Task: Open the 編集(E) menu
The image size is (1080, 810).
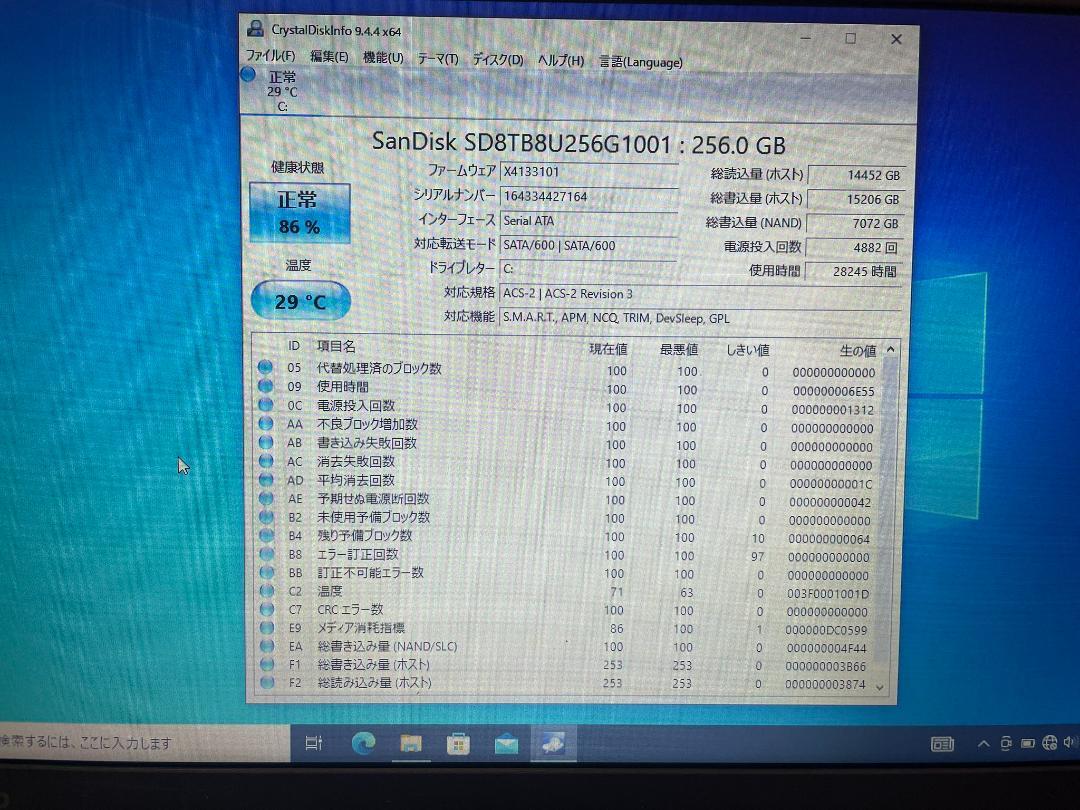Action: coord(329,56)
